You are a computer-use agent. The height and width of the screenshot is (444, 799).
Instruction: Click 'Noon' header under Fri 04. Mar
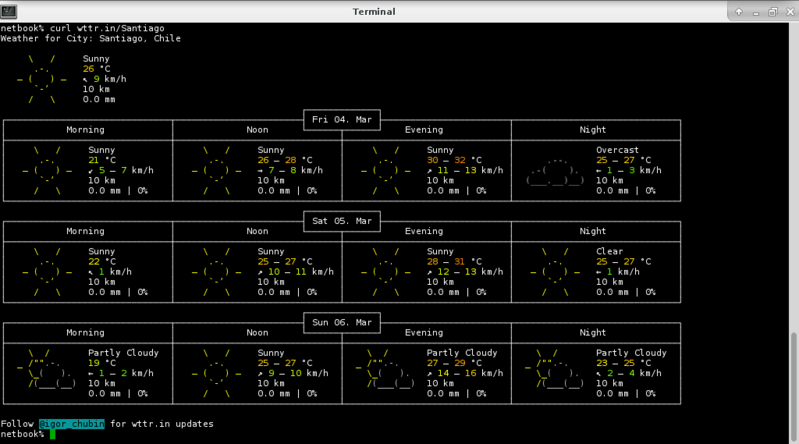point(257,129)
